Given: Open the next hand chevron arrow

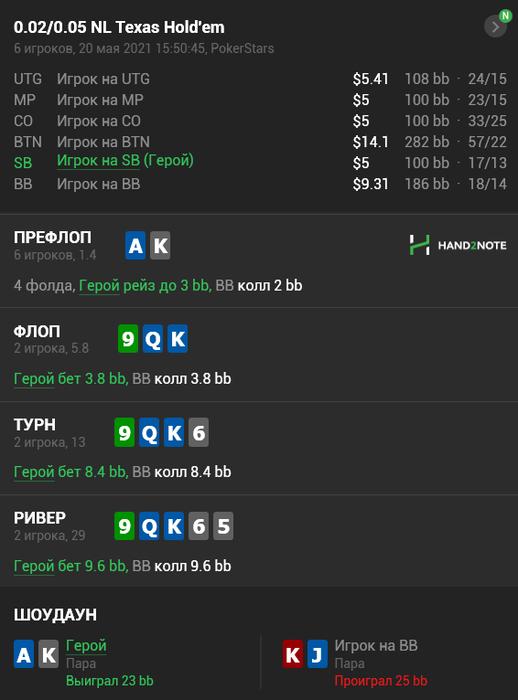Looking at the screenshot, I should [x=495, y=27].
